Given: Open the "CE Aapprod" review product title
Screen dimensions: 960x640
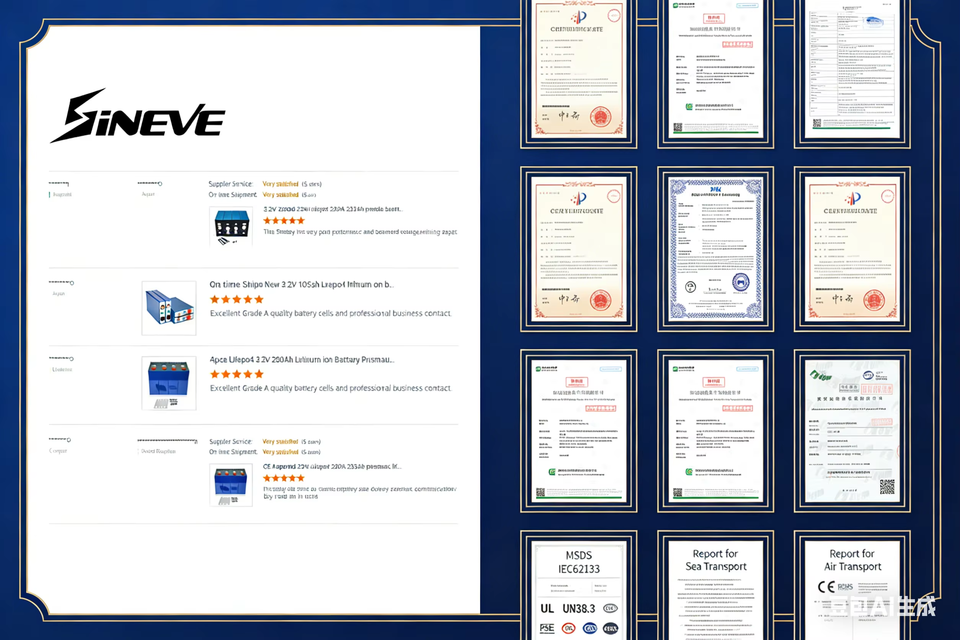Looking at the screenshot, I should point(332,467).
